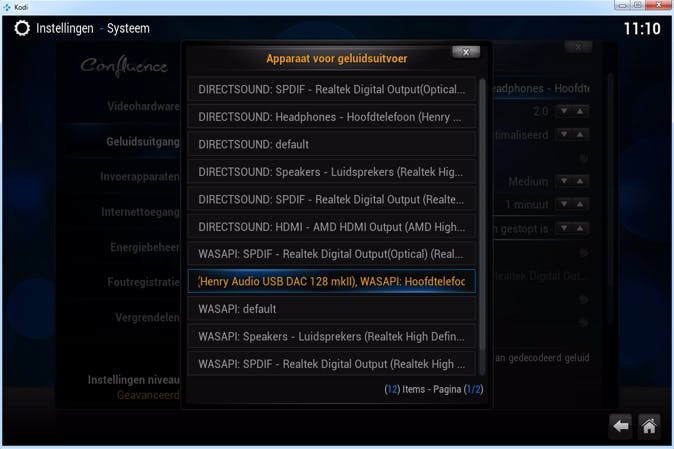674x449 pixels.
Task: Click the up arrow next to ...timaliseerd
Action: point(580,134)
